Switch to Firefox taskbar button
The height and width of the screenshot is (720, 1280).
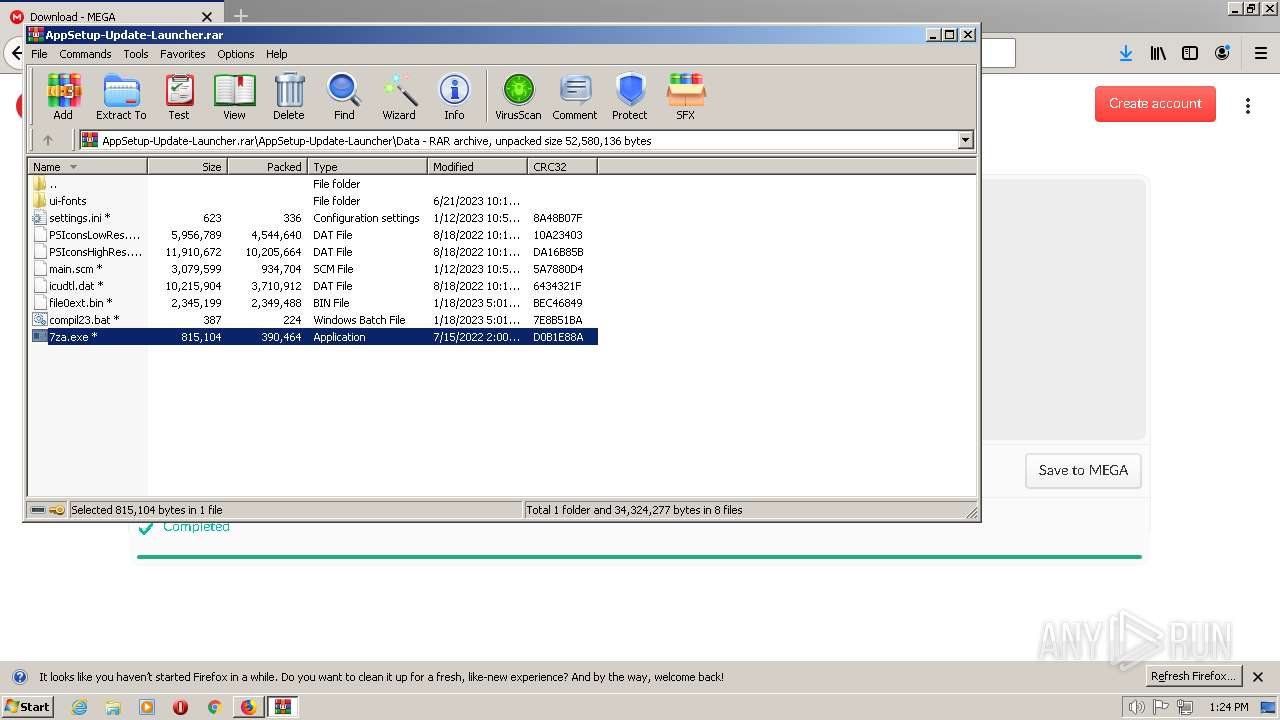coord(248,707)
